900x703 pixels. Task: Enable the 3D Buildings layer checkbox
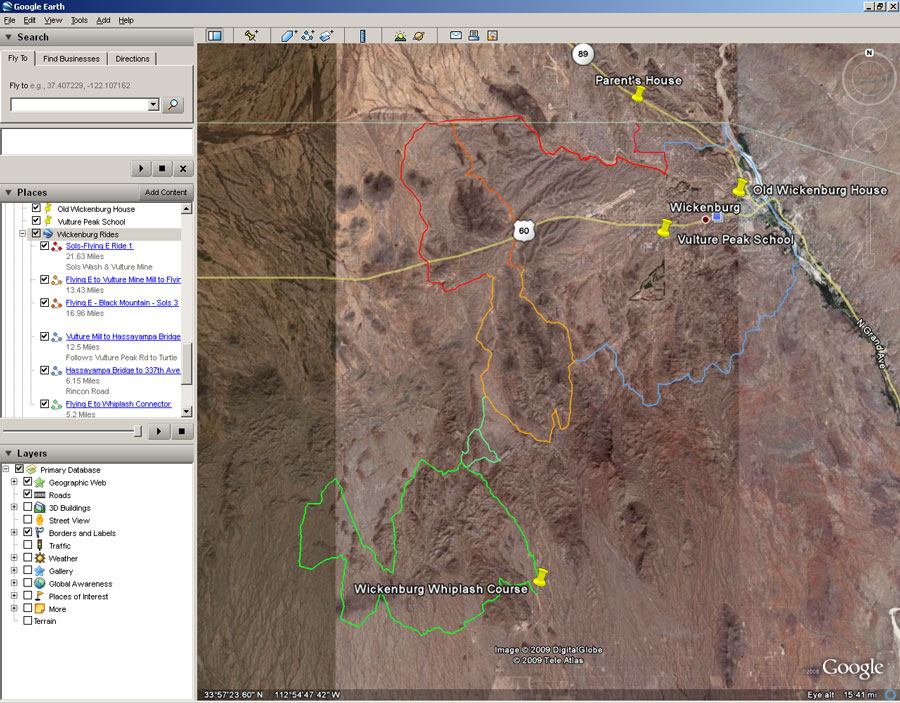click(x=27, y=507)
